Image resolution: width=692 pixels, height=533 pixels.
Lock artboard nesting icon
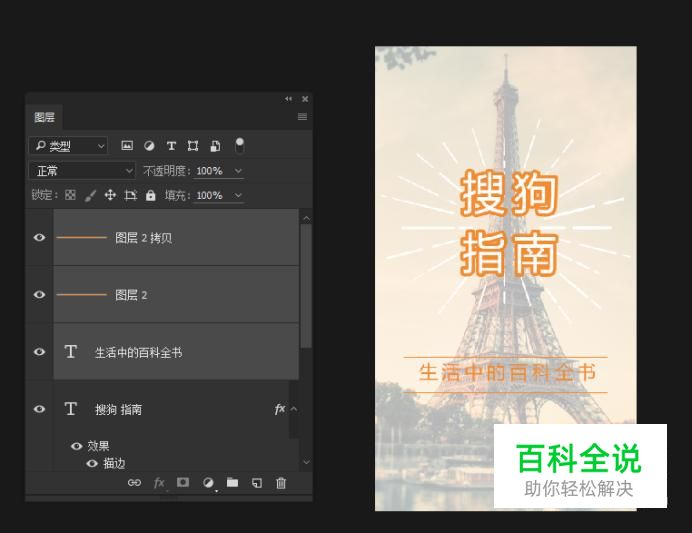click(130, 195)
